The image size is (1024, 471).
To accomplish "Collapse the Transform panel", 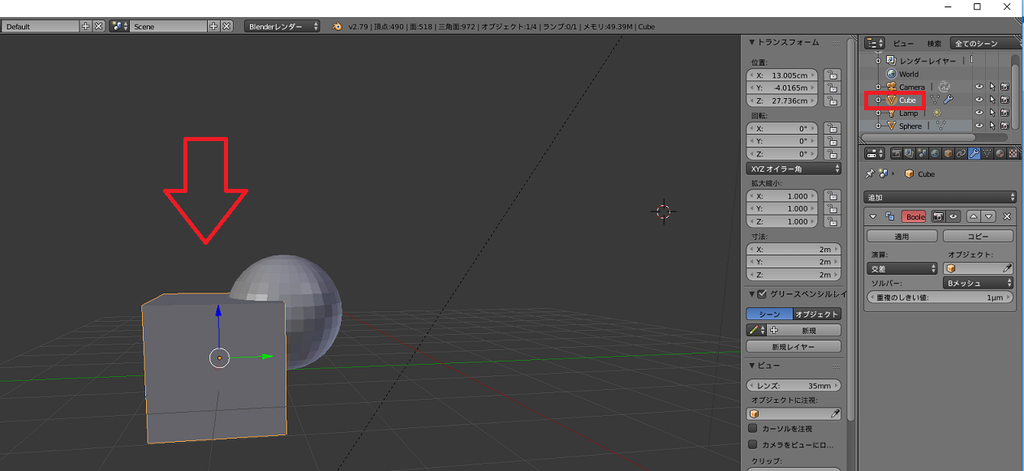I will 752,42.
